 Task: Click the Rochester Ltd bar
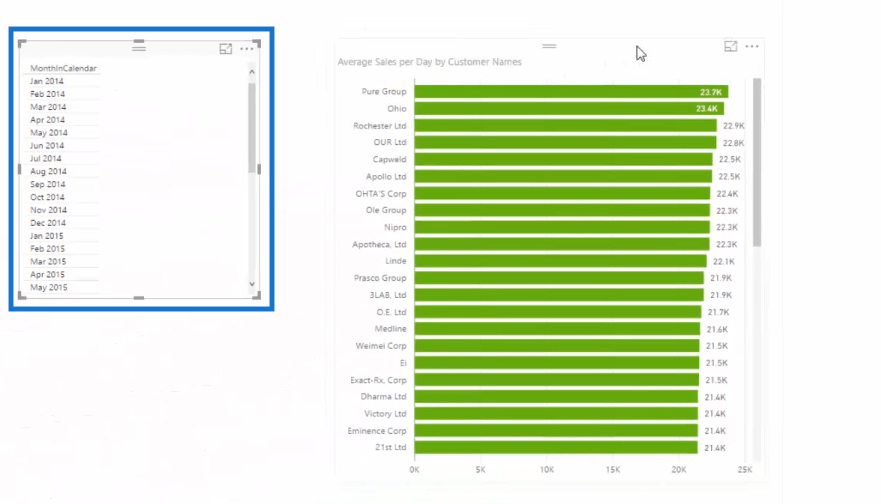(x=566, y=125)
